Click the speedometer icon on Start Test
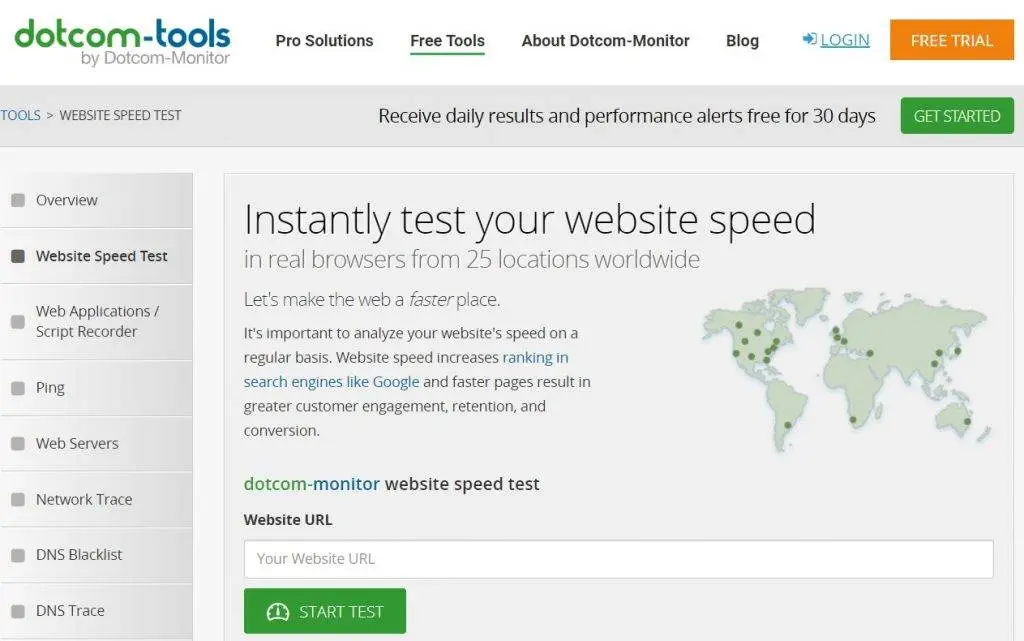Screen dimensions: 1024x641 point(278,612)
